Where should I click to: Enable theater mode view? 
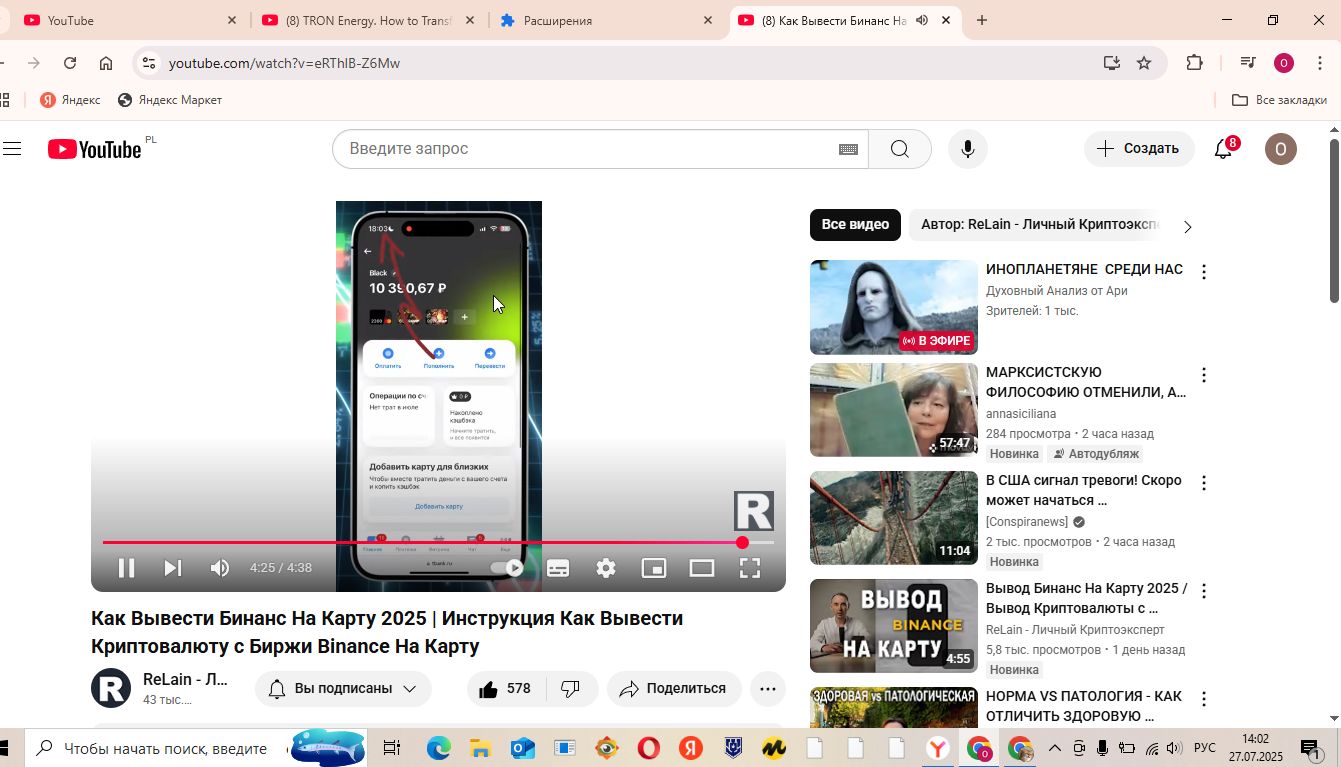coord(702,568)
